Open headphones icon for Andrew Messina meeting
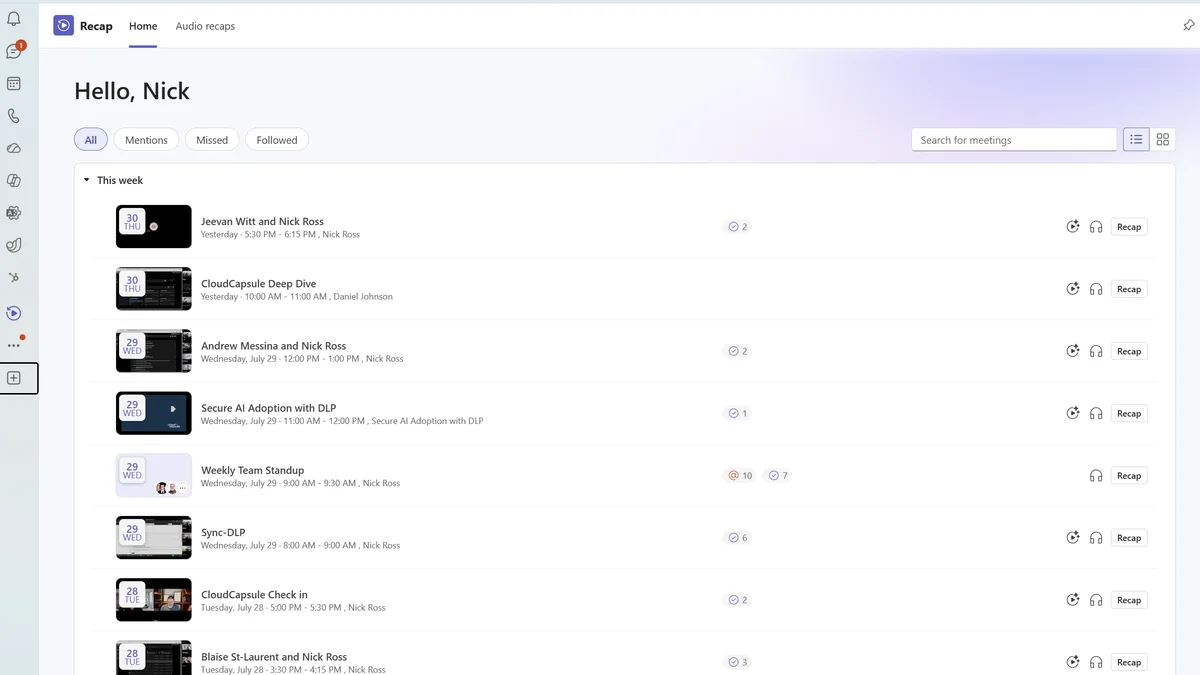Screen dimensions: 1200x675 (1096, 351)
